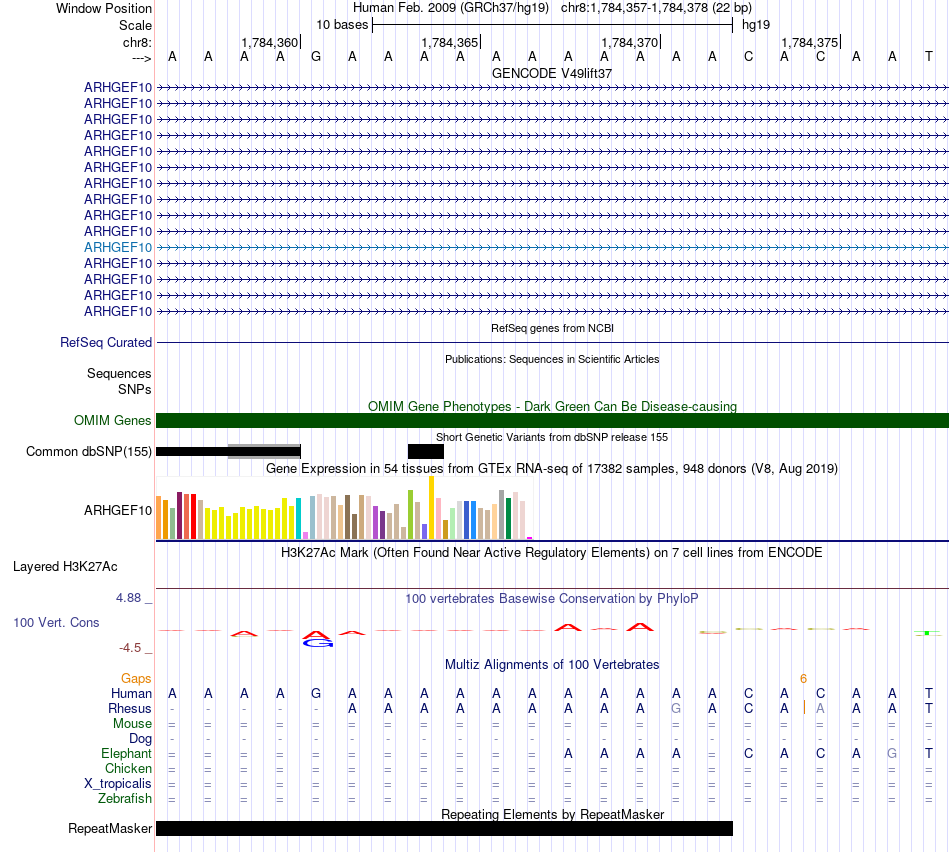Click the Rhesus alignment row label
The height and width of the screenshot is (852, 950).
pyautogui.click(x=130, y=708)
